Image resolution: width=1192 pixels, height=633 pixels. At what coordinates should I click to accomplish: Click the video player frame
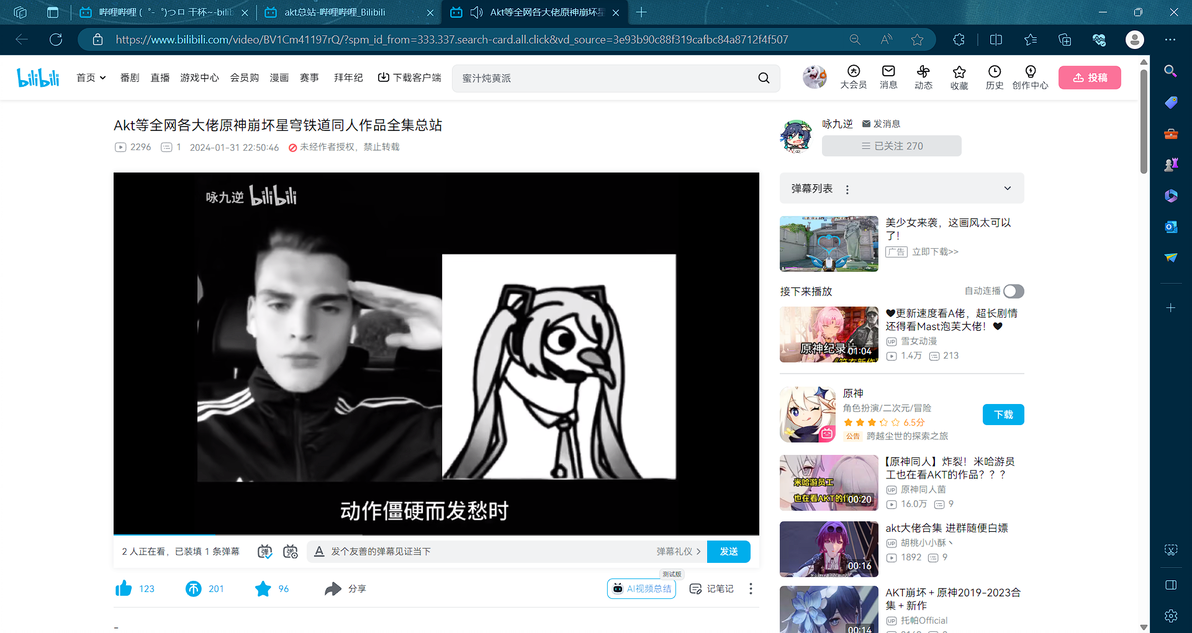click(436, 353)
